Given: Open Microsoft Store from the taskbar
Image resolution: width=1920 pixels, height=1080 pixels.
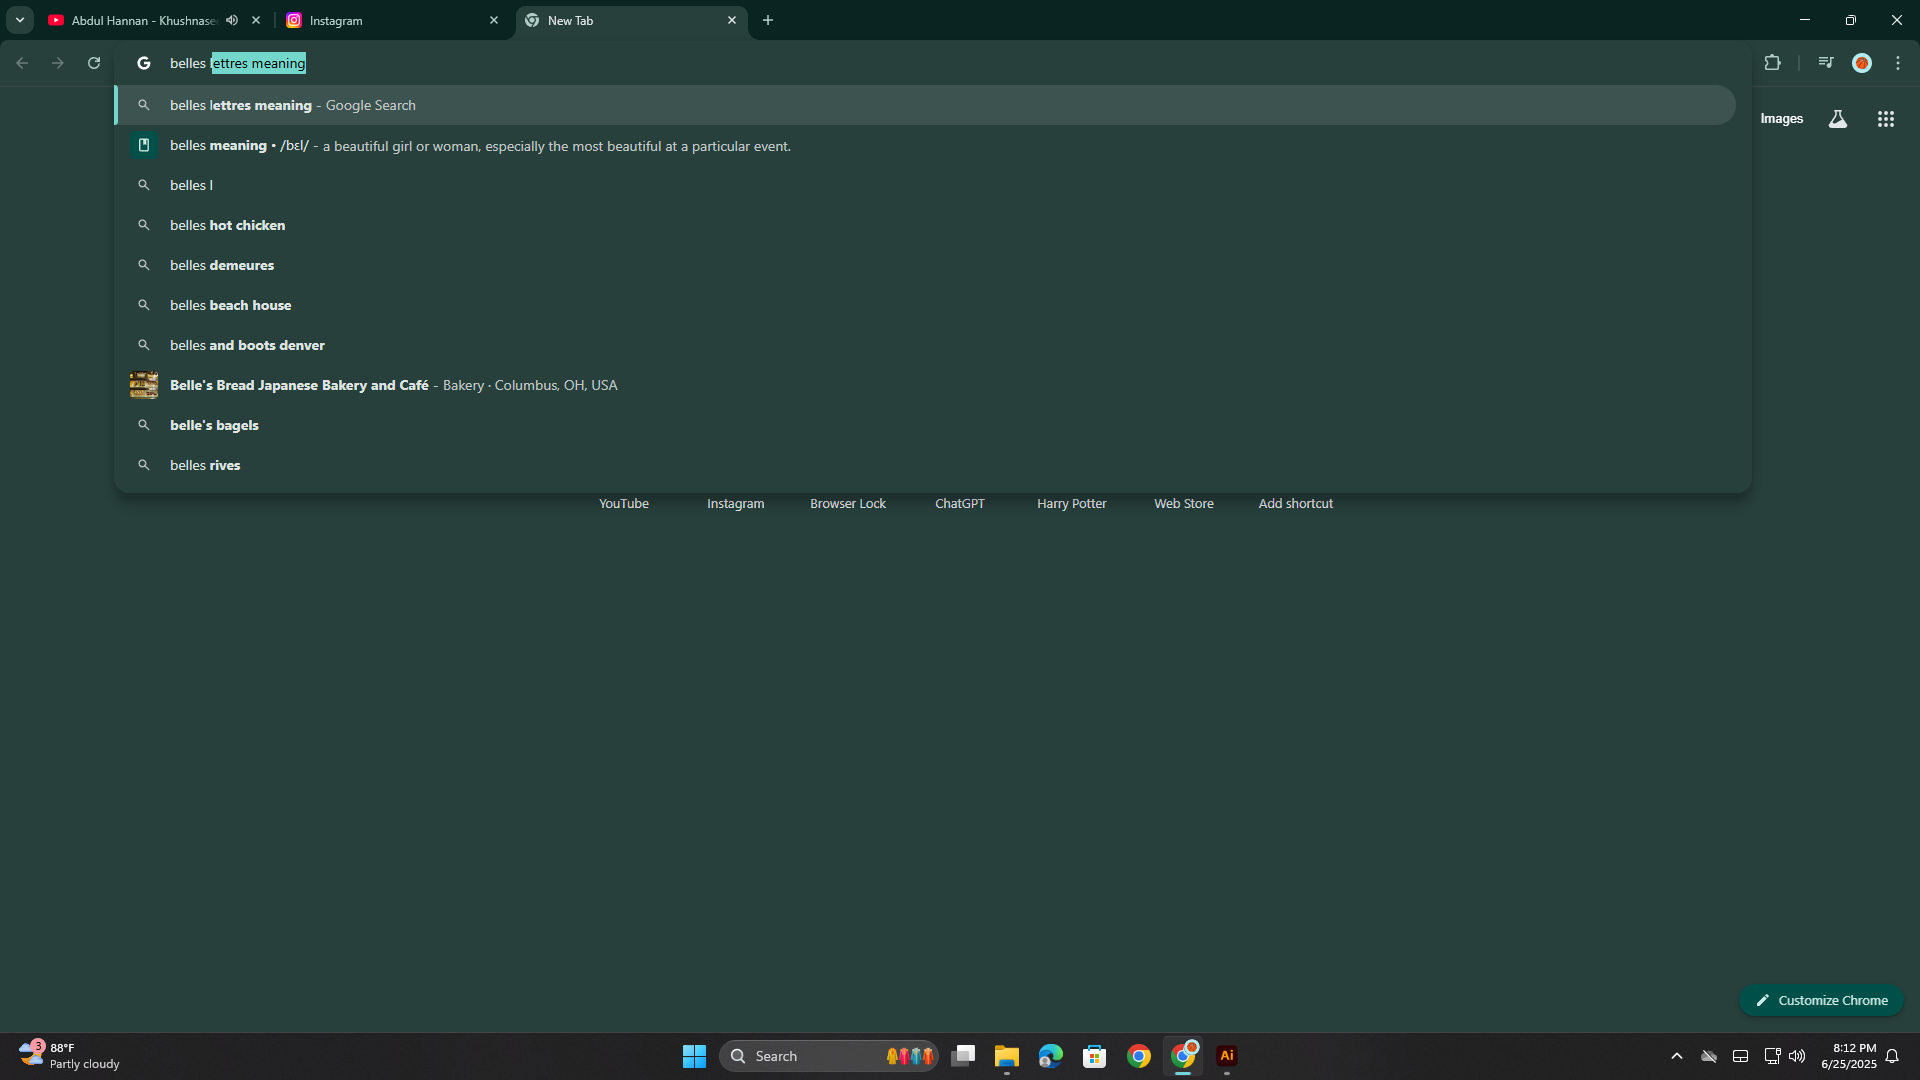Looking at the screenshot, I should click(x=1095, y=1056).
